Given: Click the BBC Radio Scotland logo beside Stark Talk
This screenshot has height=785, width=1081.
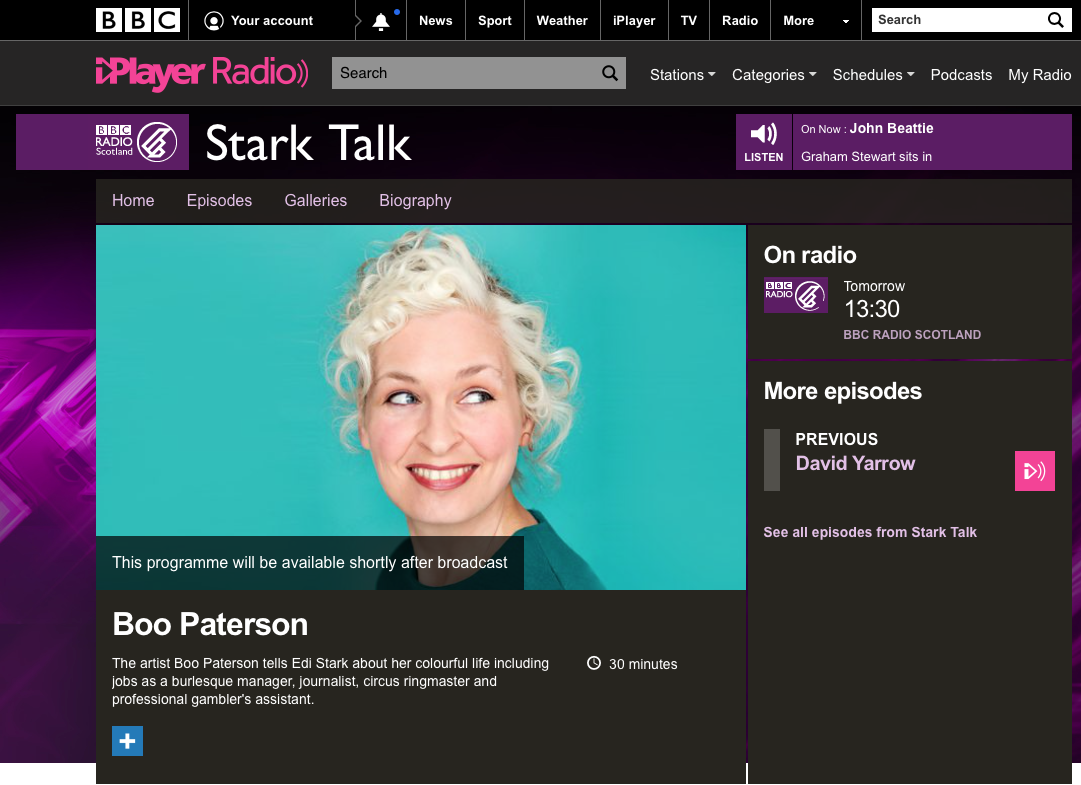Looking at the screenshot, I should point(137,141).
